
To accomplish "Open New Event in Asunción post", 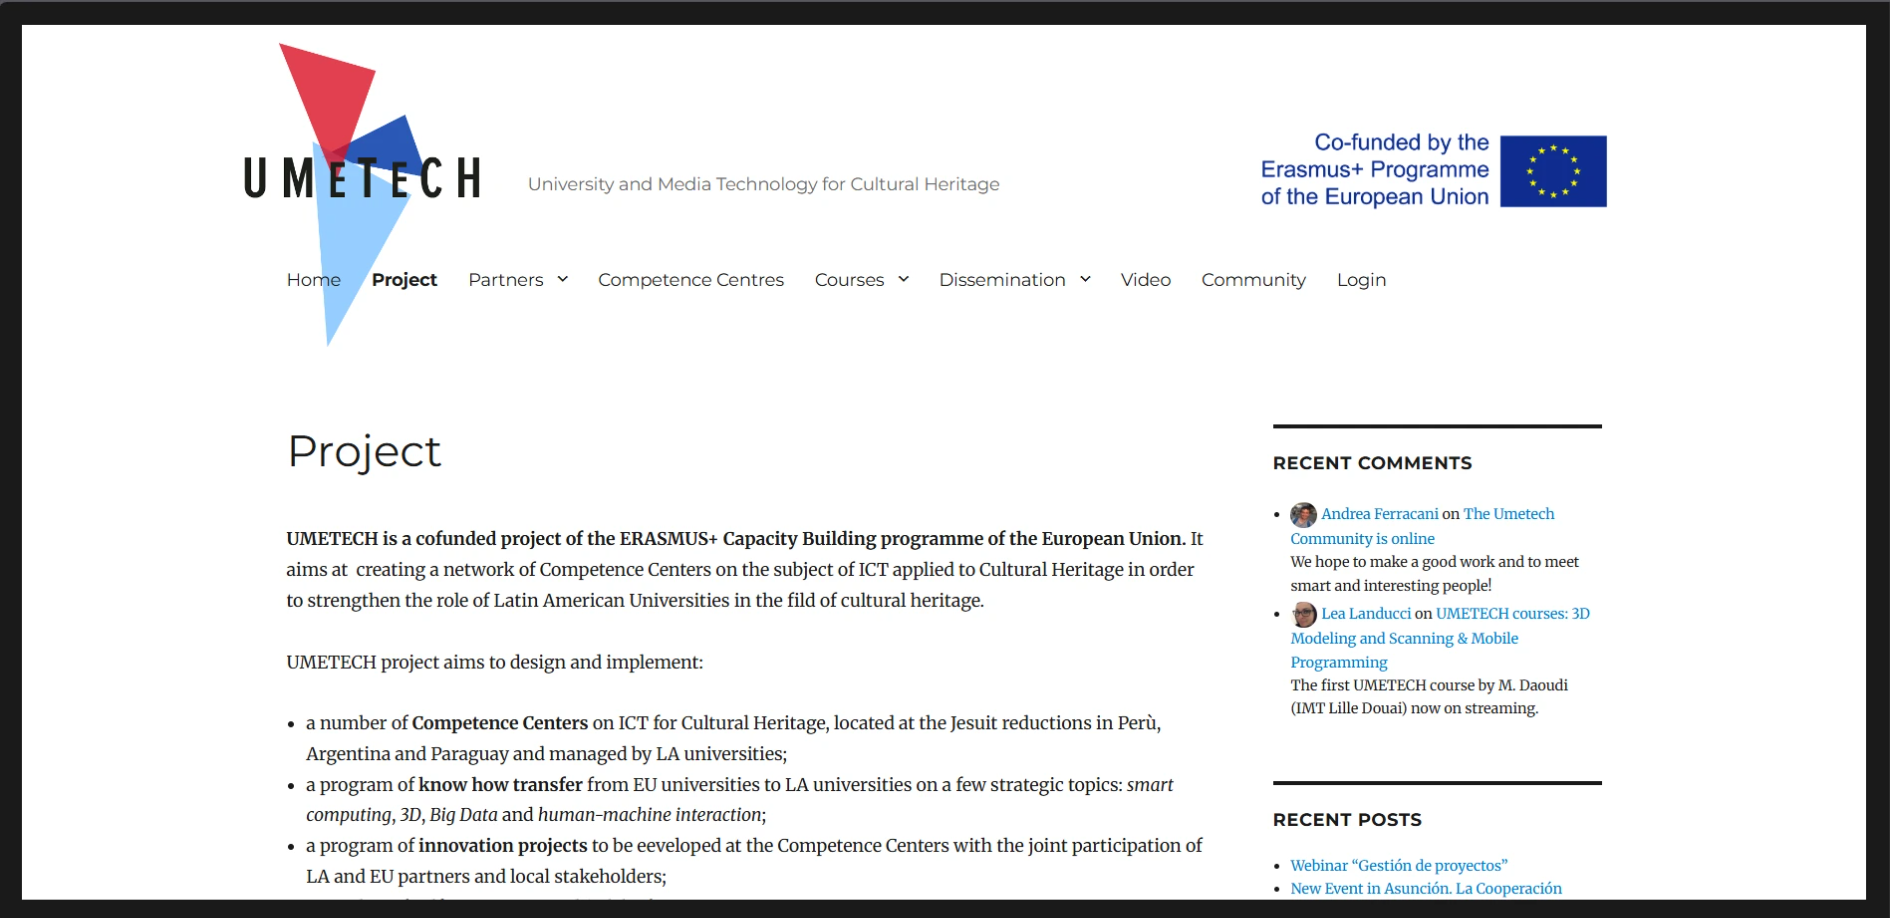I will (x=1425, y=888).
